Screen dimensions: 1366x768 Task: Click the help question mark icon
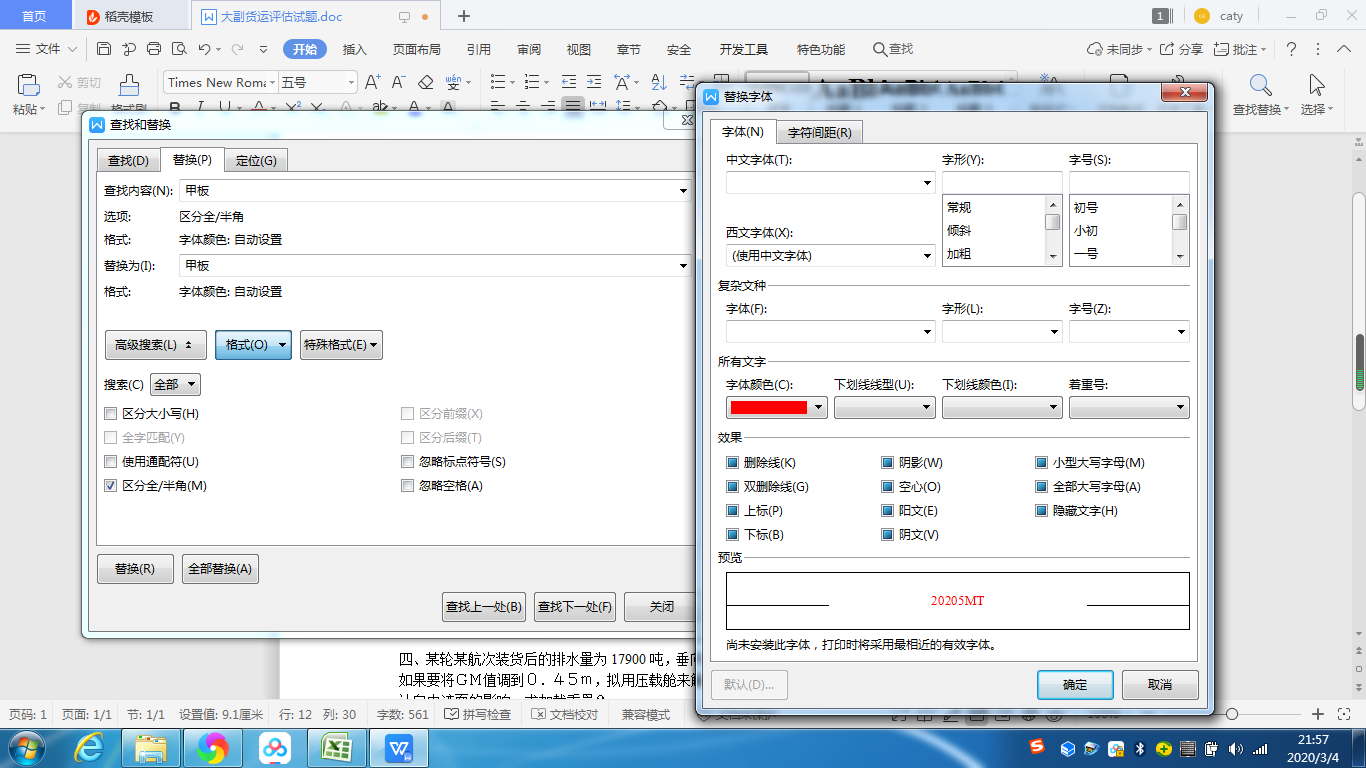1291,49
